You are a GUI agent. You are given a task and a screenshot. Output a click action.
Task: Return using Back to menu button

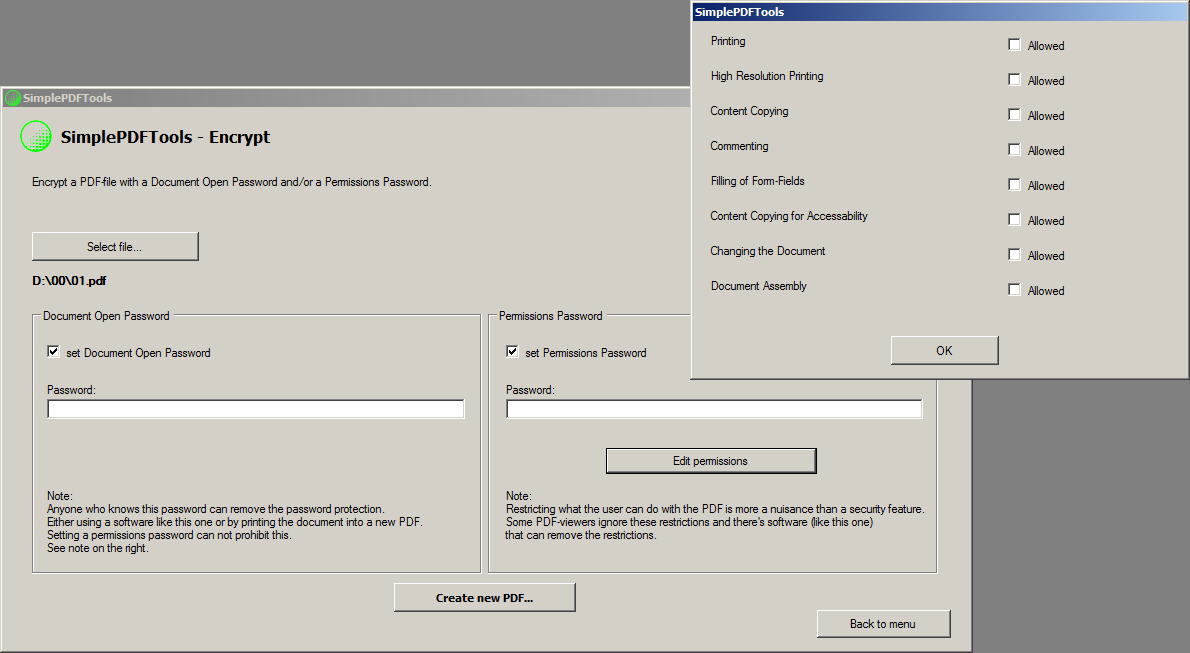(x=883, y=624)
